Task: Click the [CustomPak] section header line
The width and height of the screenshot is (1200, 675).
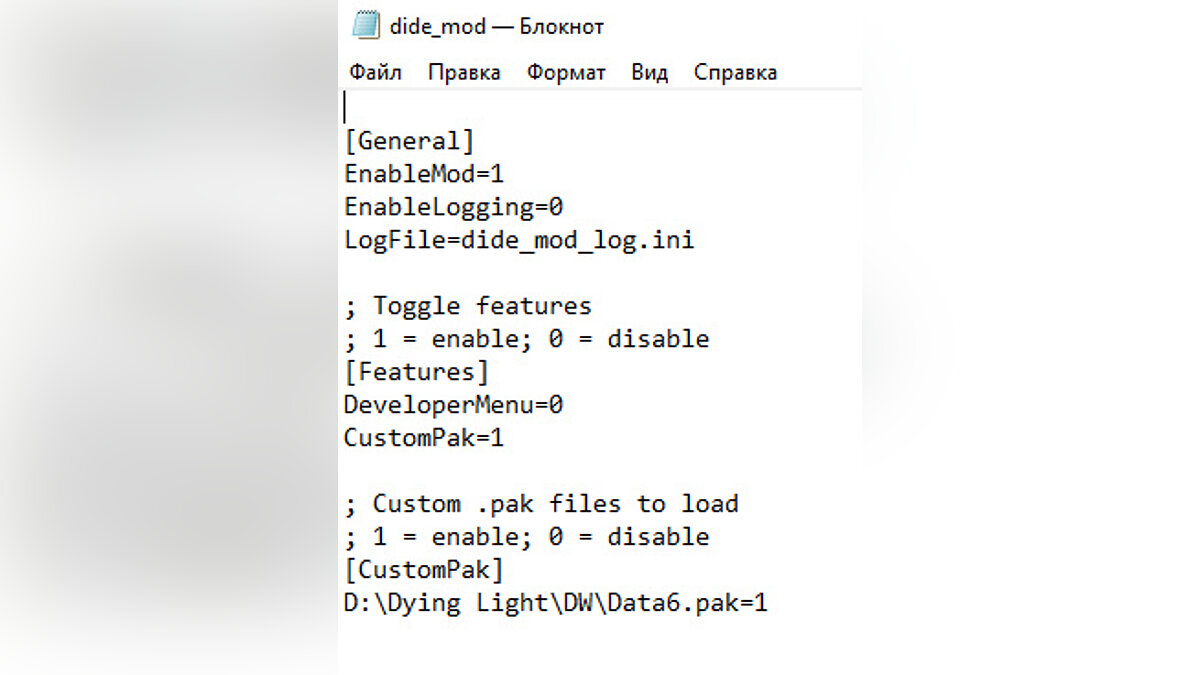Action: [424, 570]
